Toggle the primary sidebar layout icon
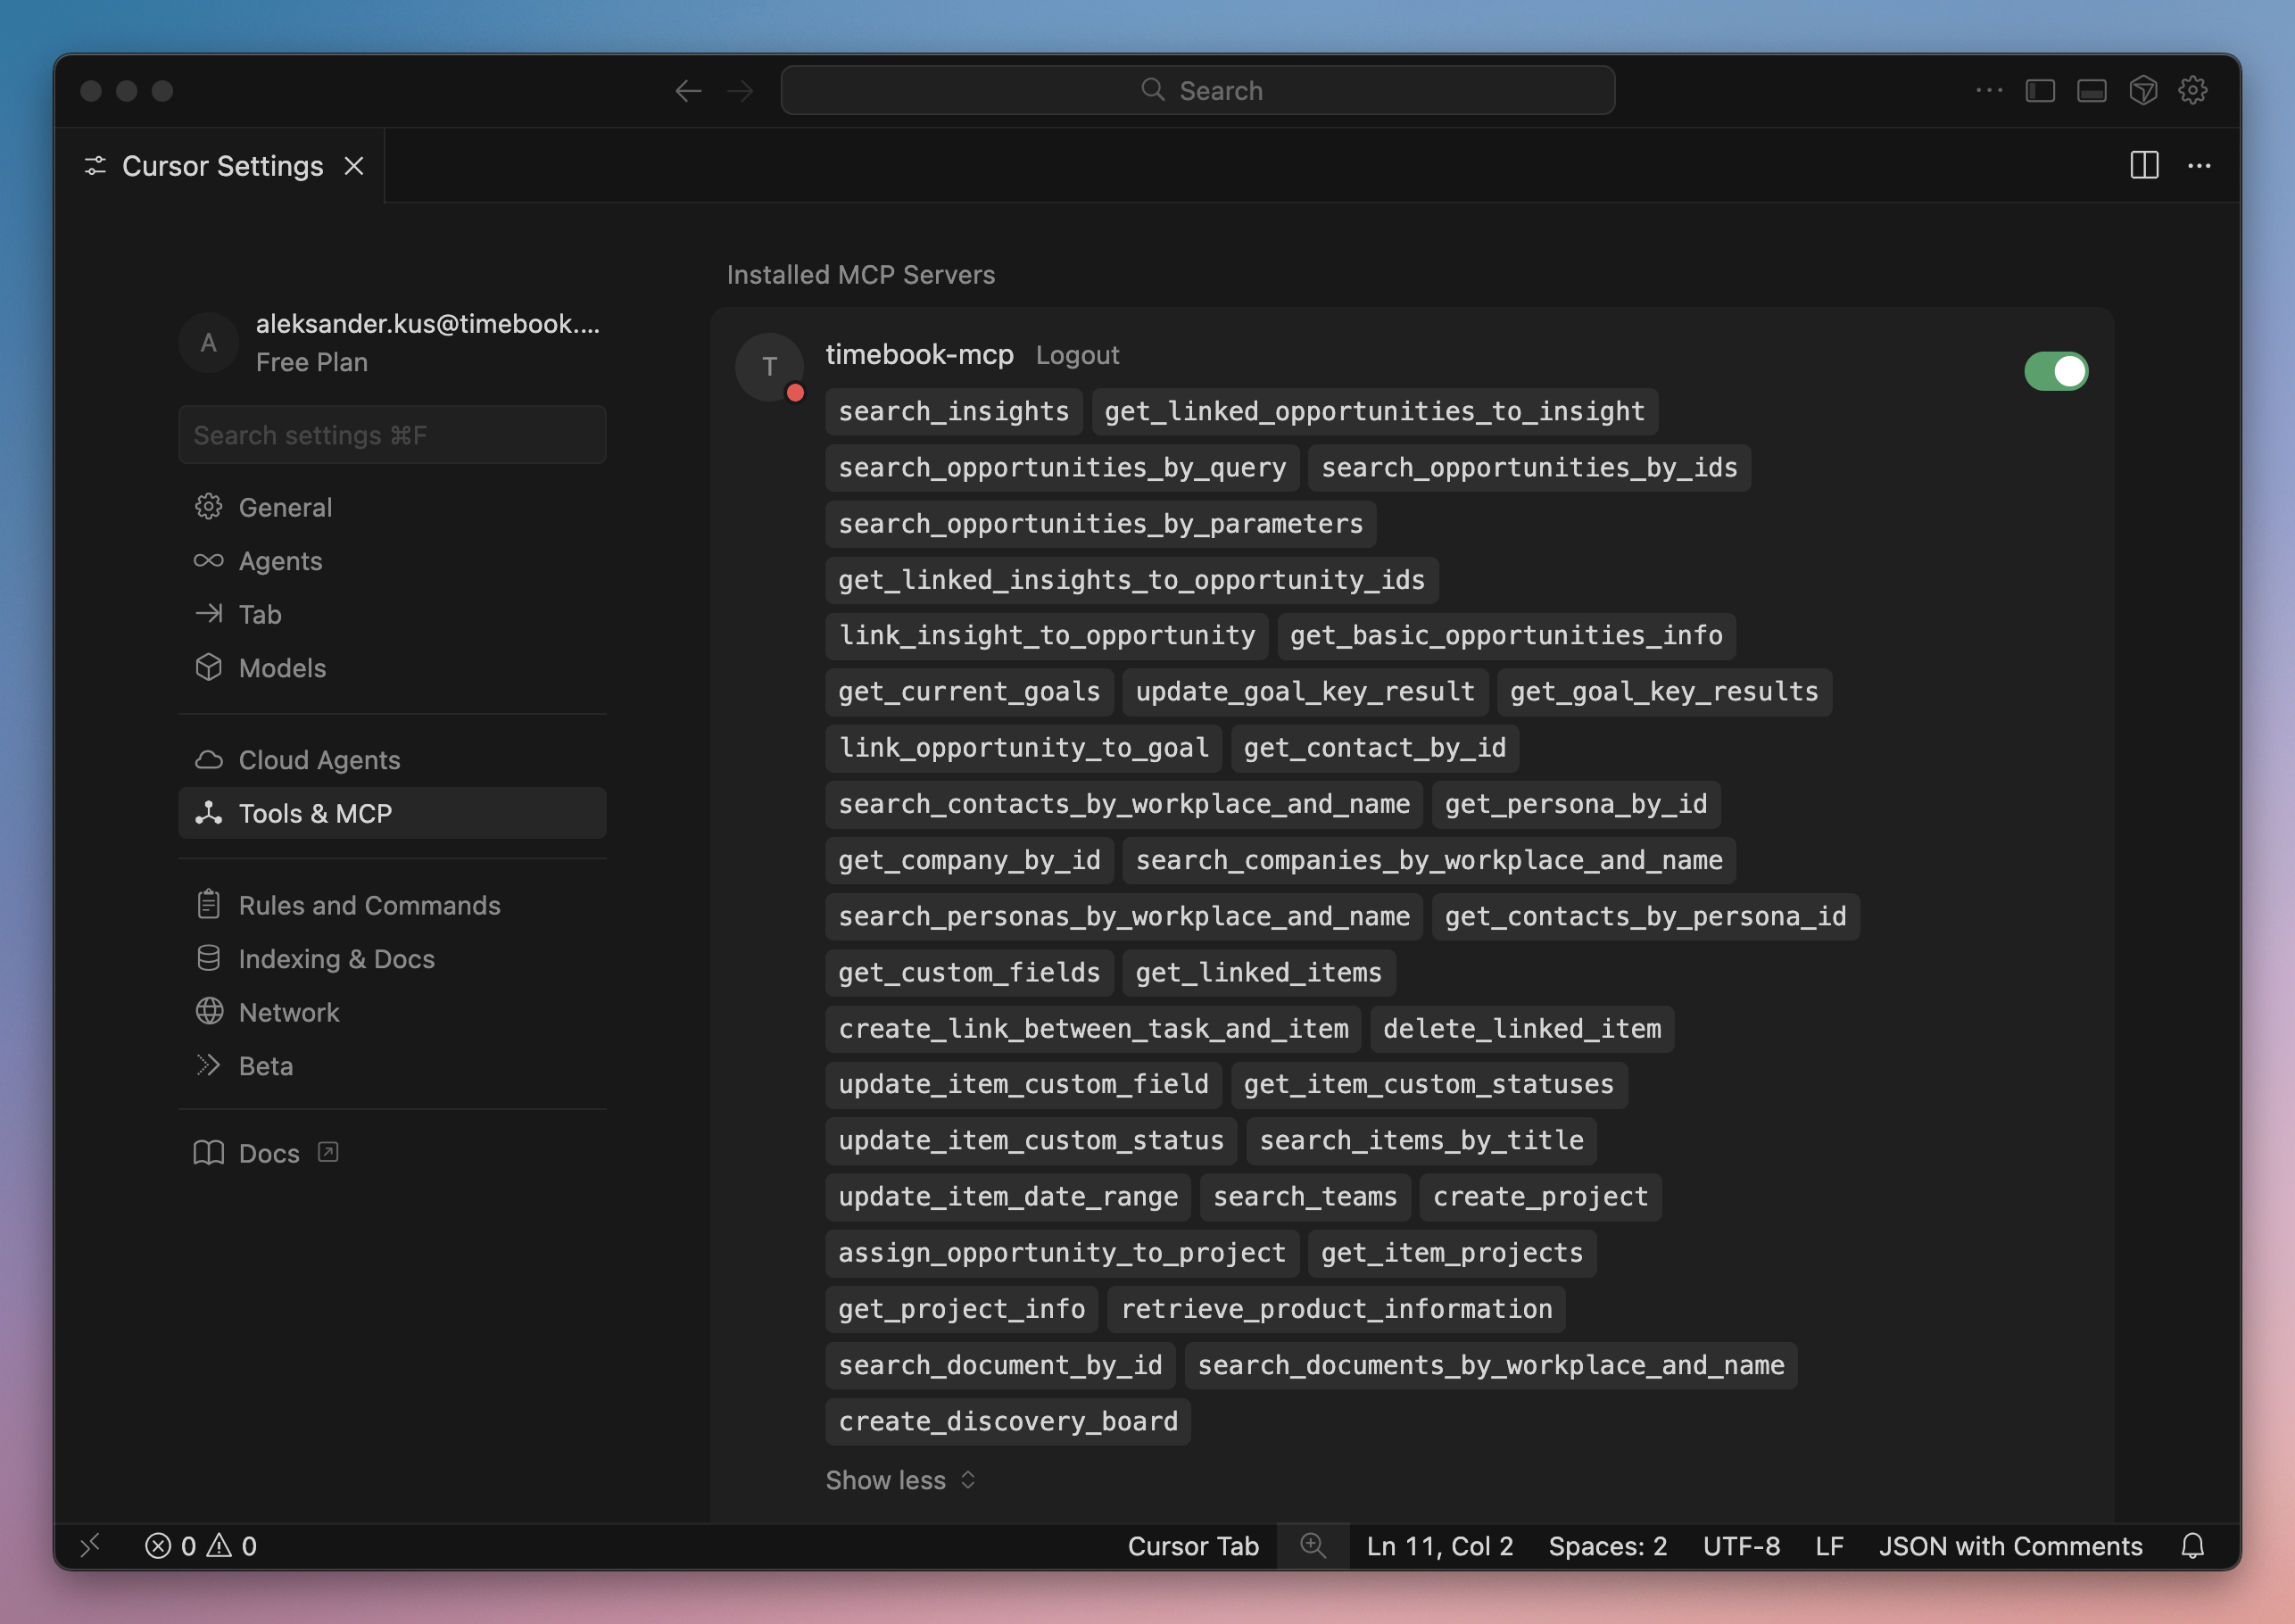Screen dimensions: 2295x1624 coord(2040,91)
